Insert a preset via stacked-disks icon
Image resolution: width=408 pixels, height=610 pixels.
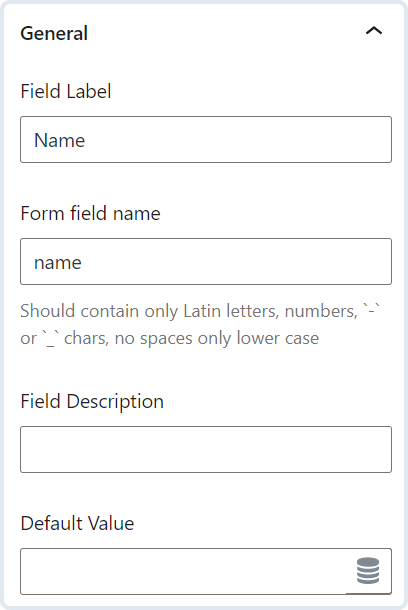[x=368, y=570]
